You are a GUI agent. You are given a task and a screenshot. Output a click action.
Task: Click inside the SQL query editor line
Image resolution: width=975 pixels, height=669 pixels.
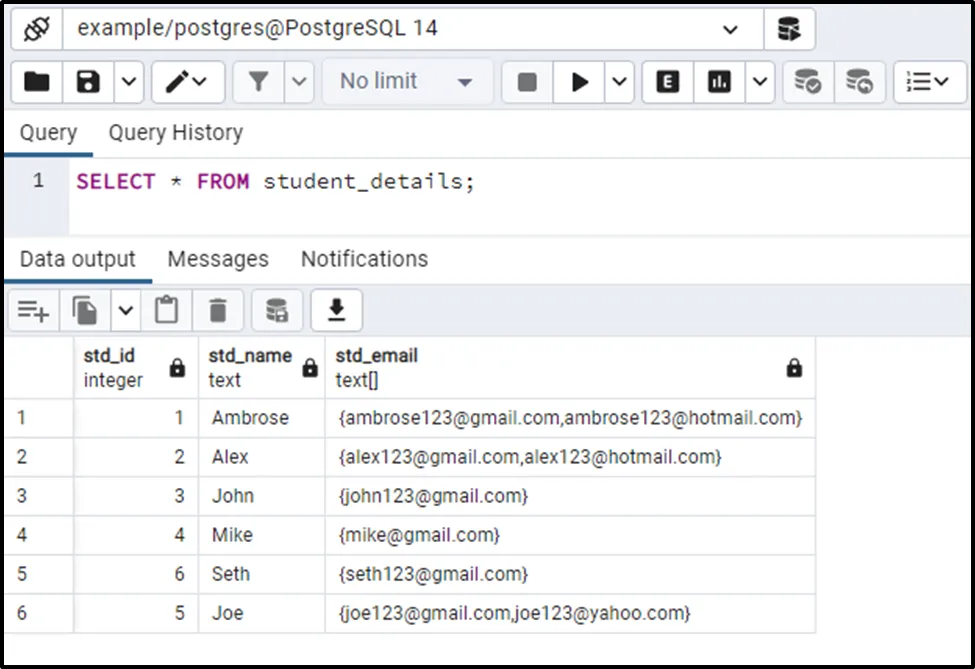[500, 182]
